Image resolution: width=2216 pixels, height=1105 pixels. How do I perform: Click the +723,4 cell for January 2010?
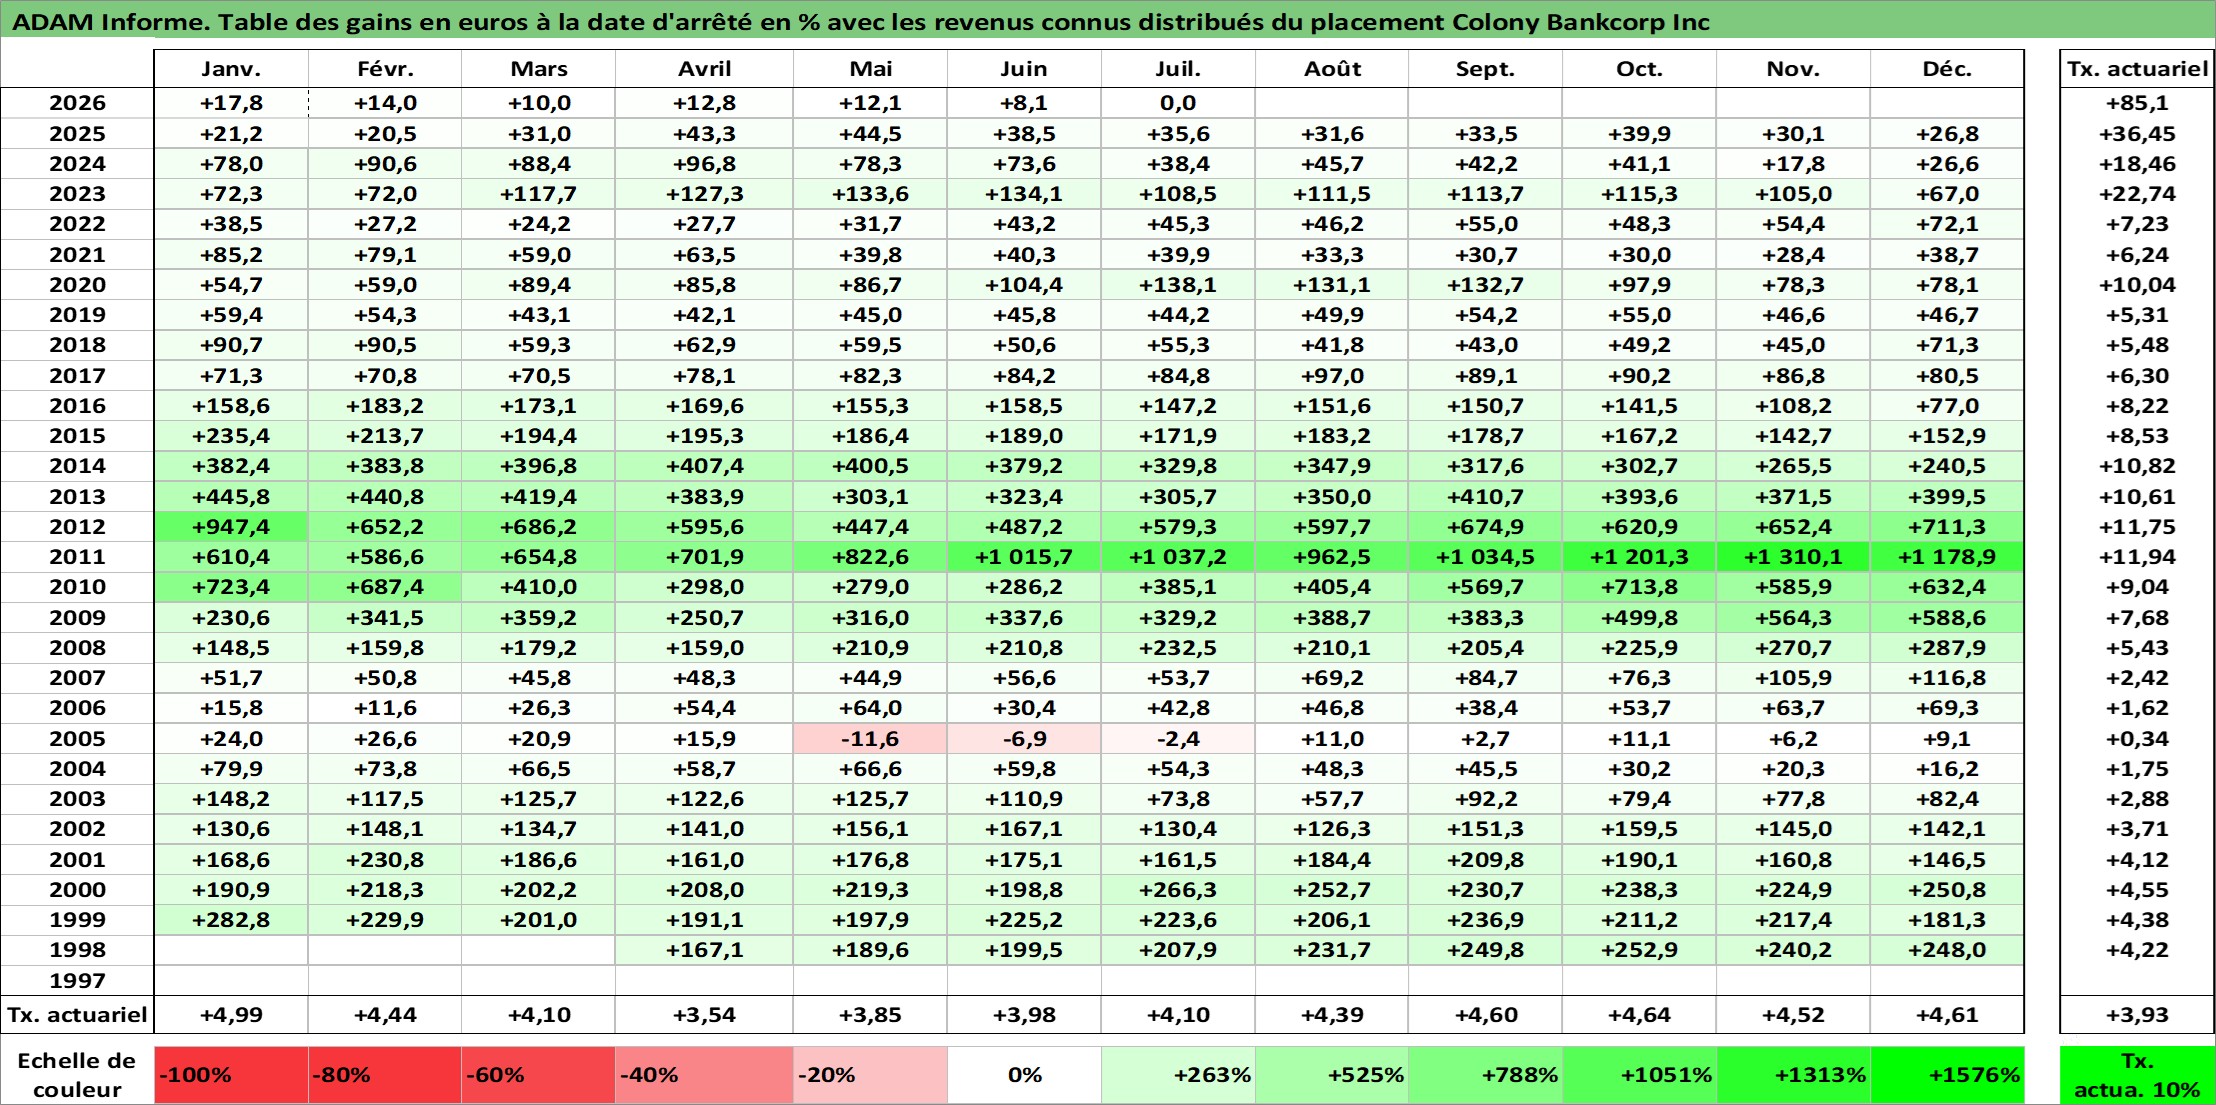tap(231, 587)
